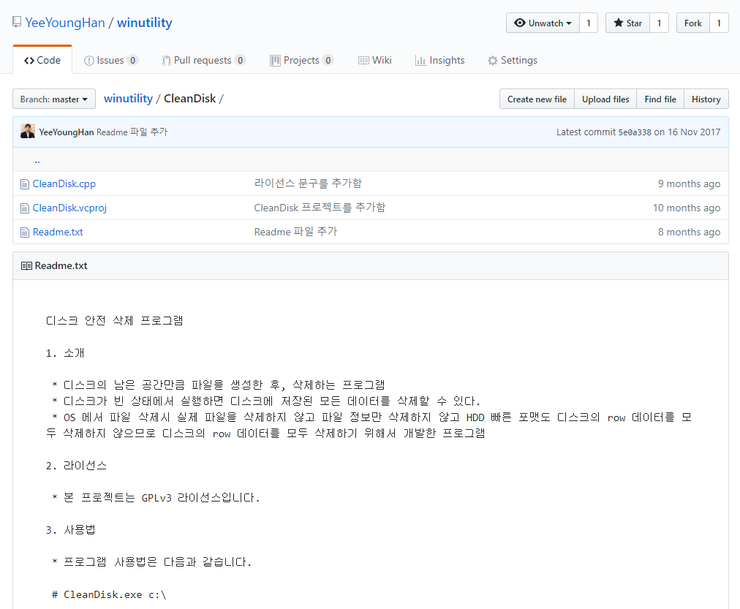Go to the Projects tab
Viewport: 740px width, 609px height.
coord(301,60)
